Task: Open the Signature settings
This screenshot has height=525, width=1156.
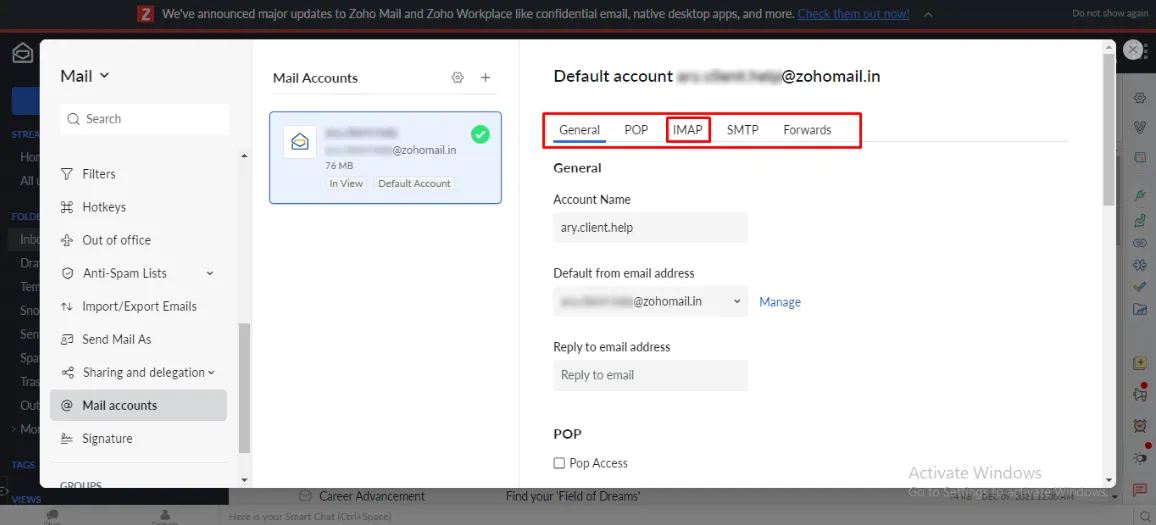Action: click(107, 438)
